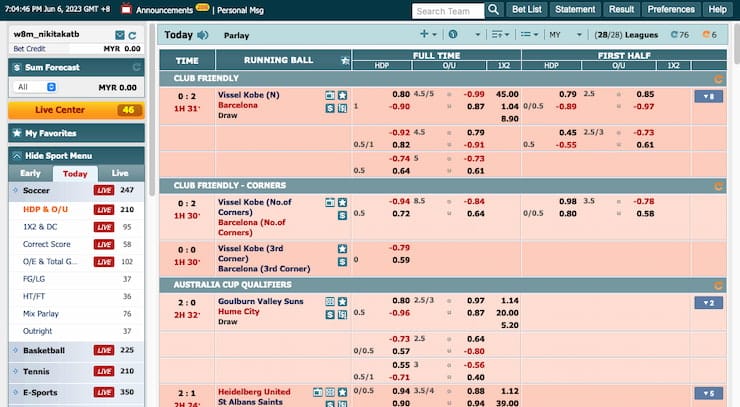
Task: Select Mix Parlay market
Action: click(x=41, y=314)
